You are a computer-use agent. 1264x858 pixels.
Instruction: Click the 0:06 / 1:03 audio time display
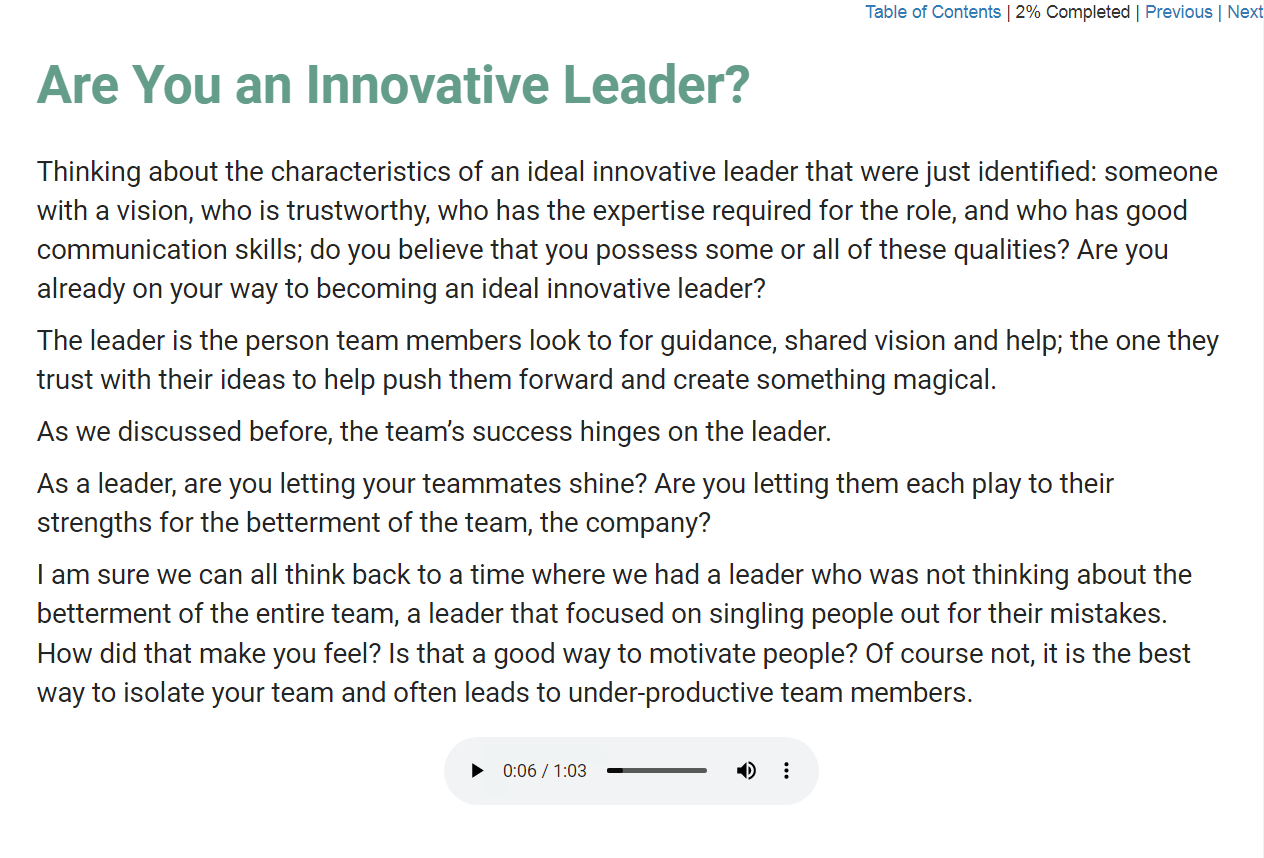pos(545,771)
